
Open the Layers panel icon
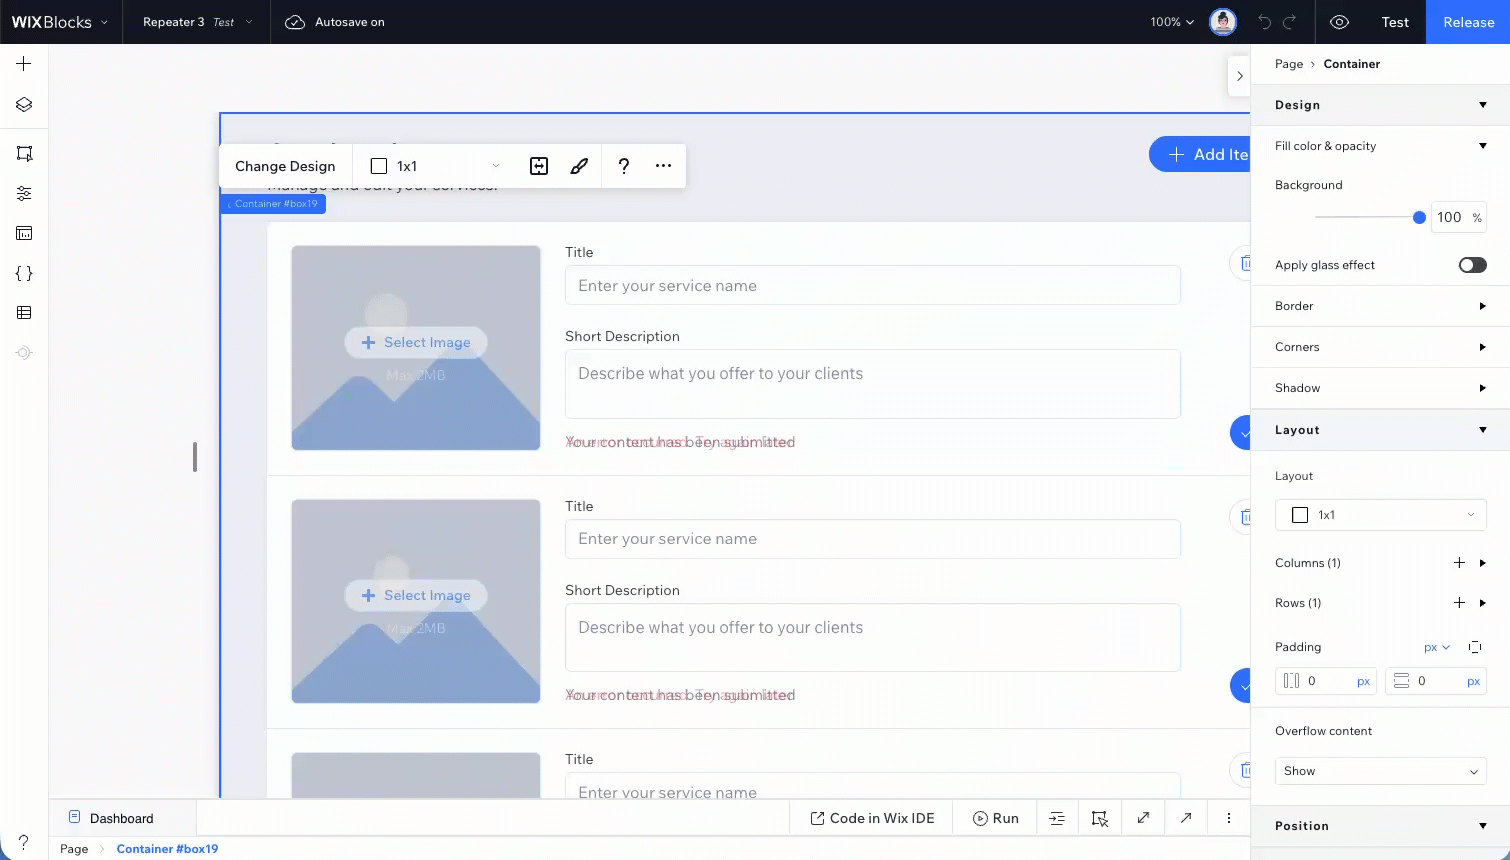pyautogui.click(x=24, y=104)
